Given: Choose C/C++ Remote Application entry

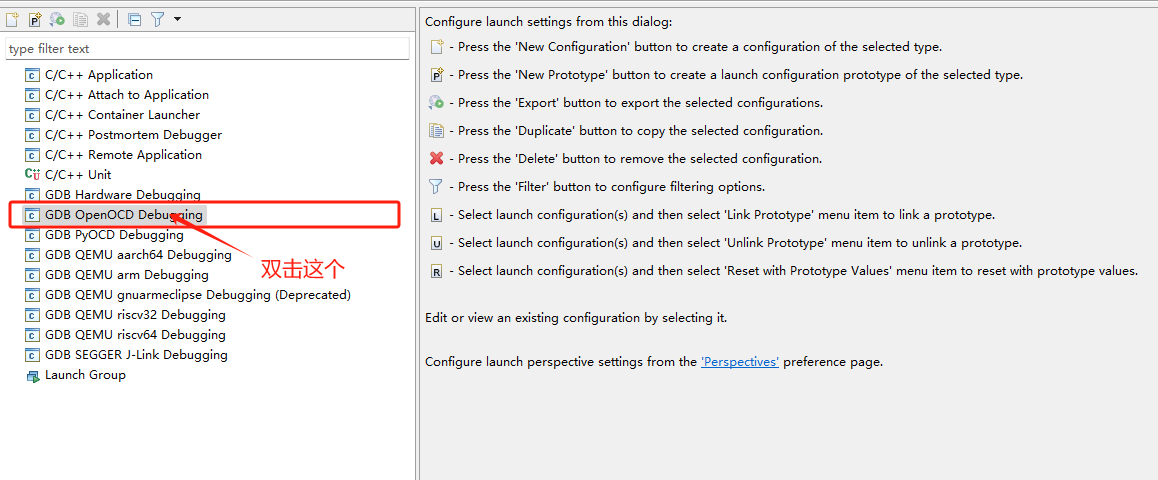Looking at the screenshot, I should coord(123,155).
